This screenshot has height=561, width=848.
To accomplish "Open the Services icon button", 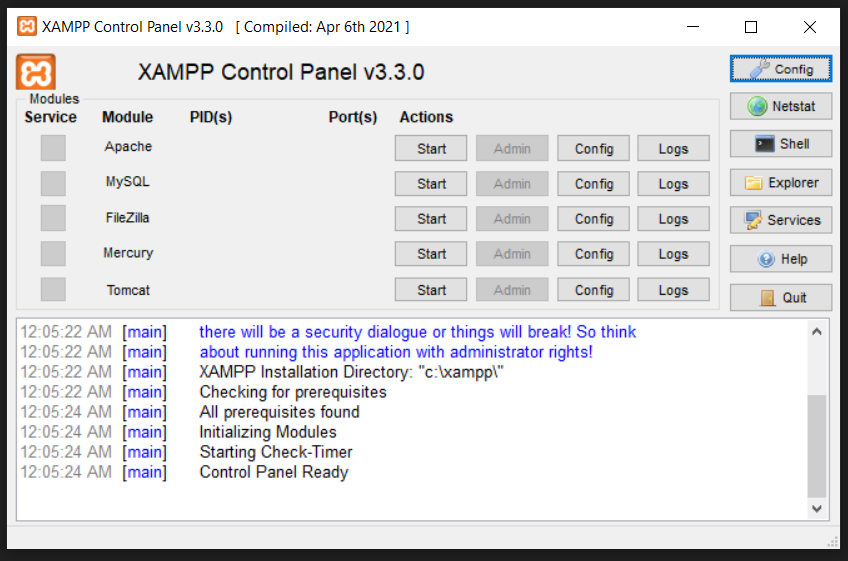I will click(x=780, y=220).
